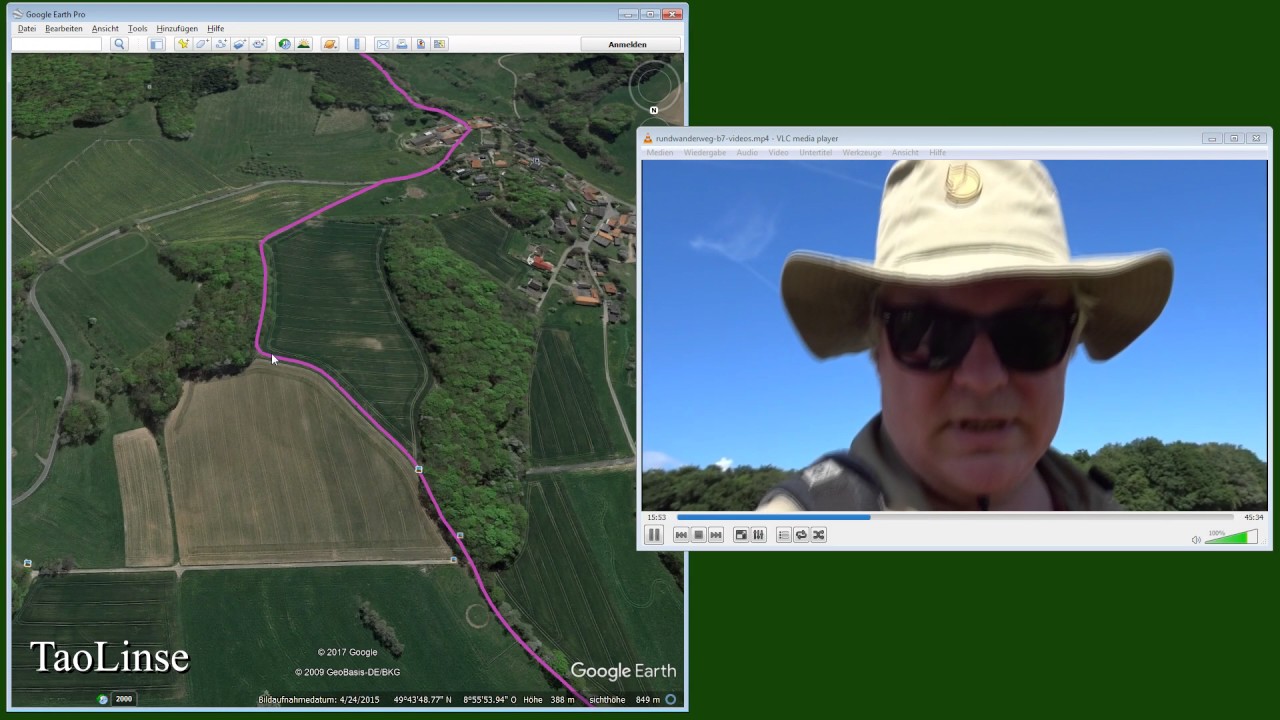Image resolution: width=1280 pixels, height=720 pixels.
Task: View the location in Google Maps
Action: 439,44
